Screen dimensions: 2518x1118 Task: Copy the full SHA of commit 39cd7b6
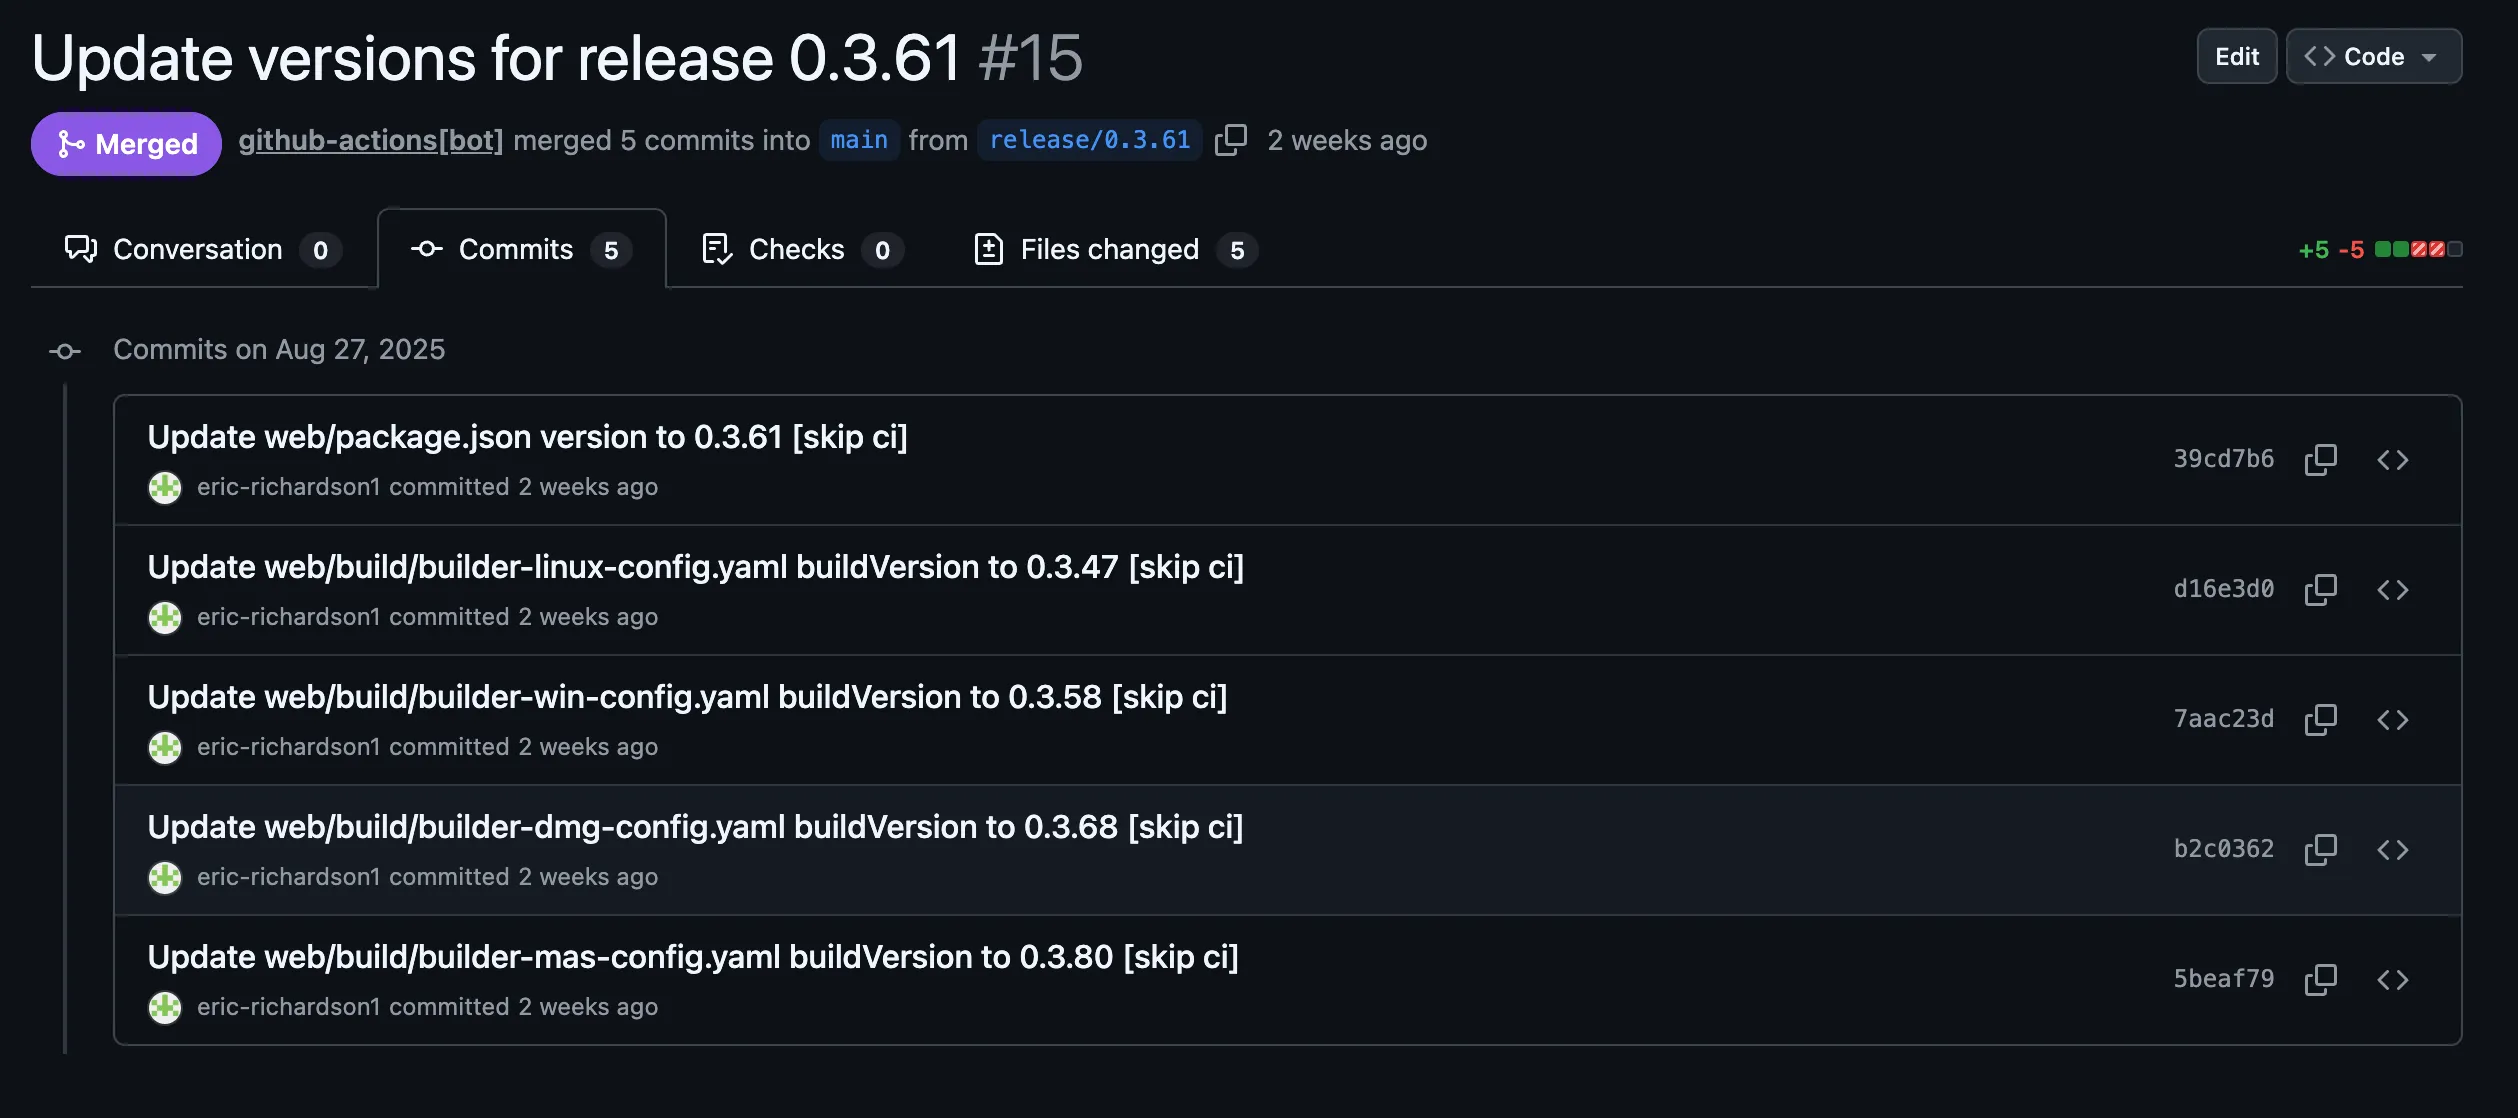pyautogui.click(x=2320, y=459)
